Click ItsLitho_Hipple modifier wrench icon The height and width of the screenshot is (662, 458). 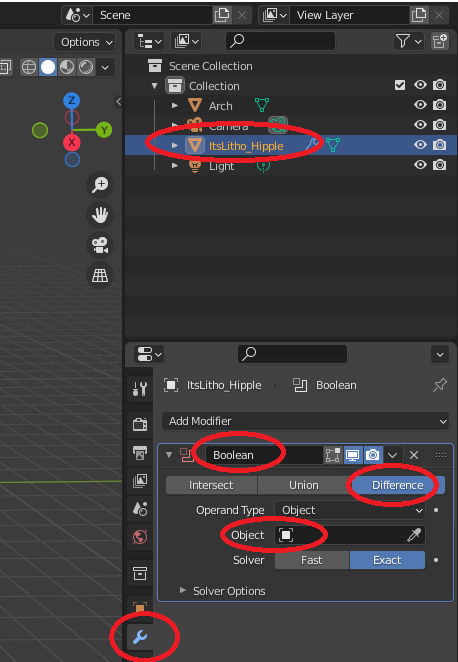[x=312, y=145]
